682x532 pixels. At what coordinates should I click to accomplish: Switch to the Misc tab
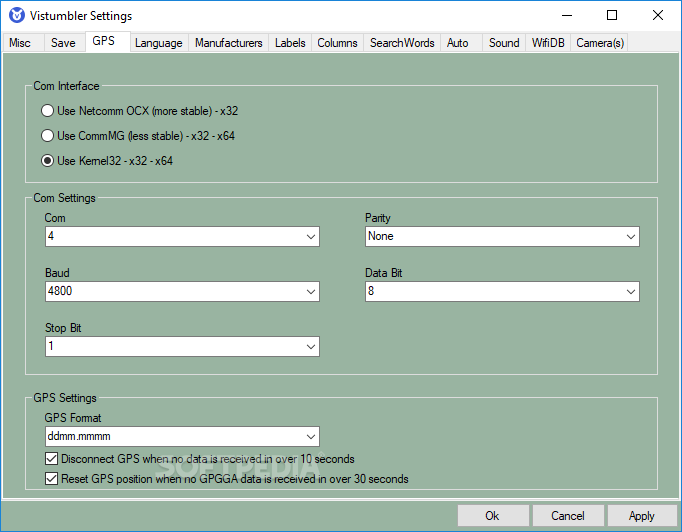point(23,43)
